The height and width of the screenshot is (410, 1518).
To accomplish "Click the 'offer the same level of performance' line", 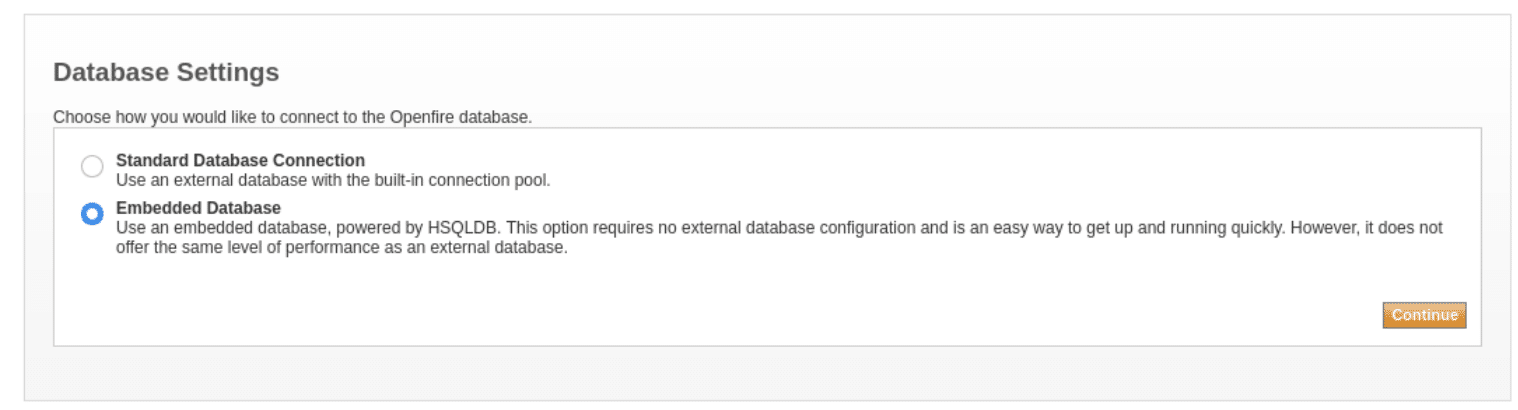I will [x=341, y=248].
